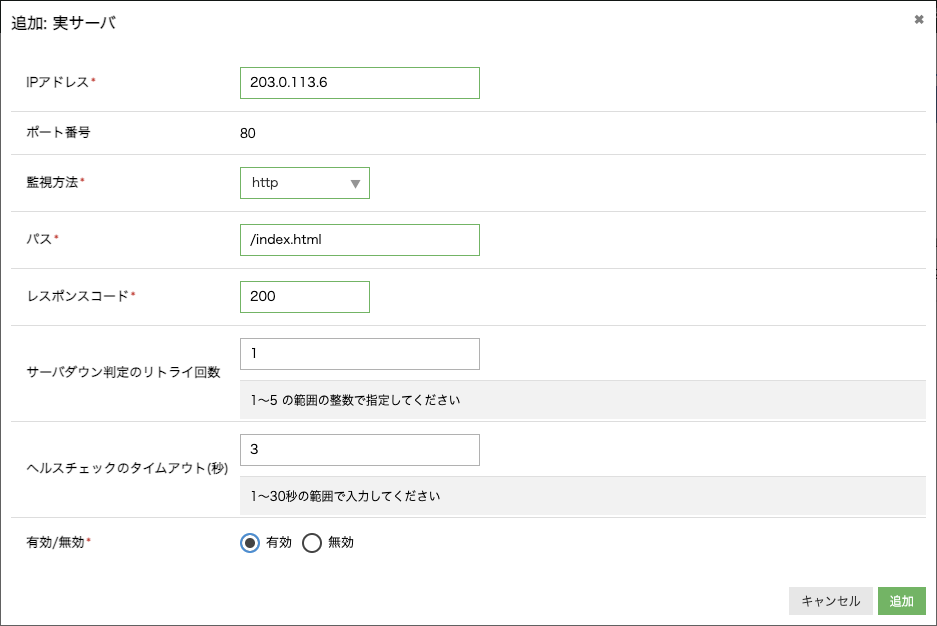This screenshot has width=937, height=626.
Task: Click the 1〜5 の範囲 hint text
Action: pyautogui.click(x=355, y=400)
